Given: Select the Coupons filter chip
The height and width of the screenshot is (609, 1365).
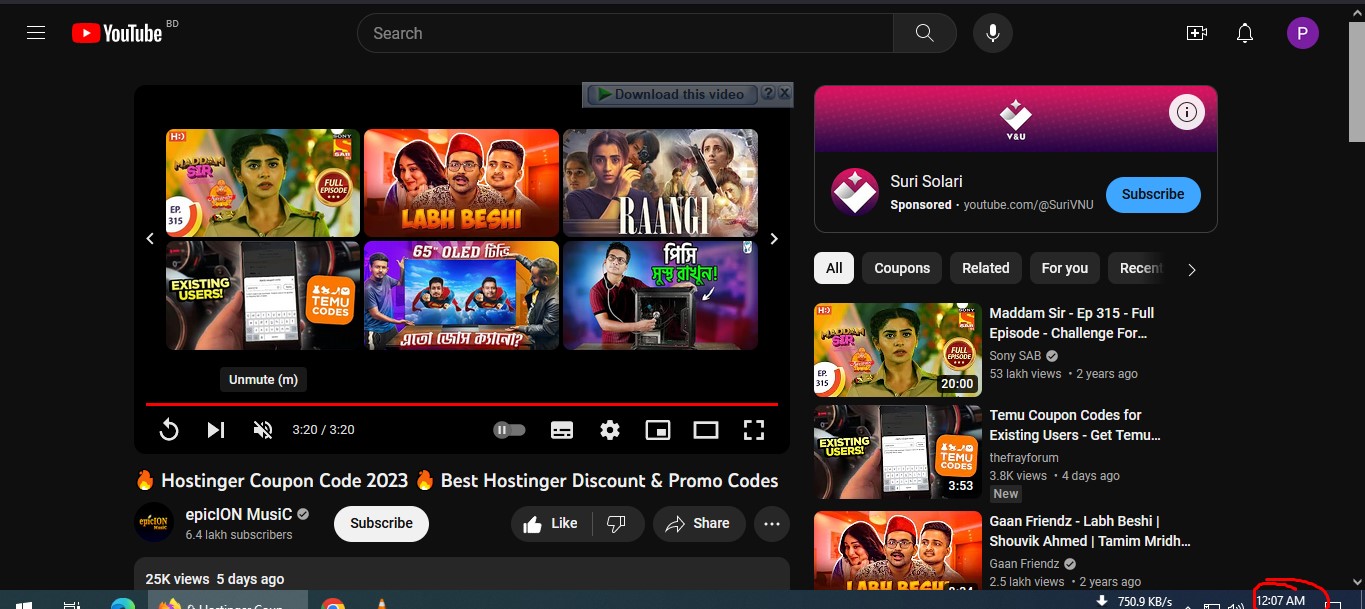Looking at the screenshot, I should click(902, 268).
